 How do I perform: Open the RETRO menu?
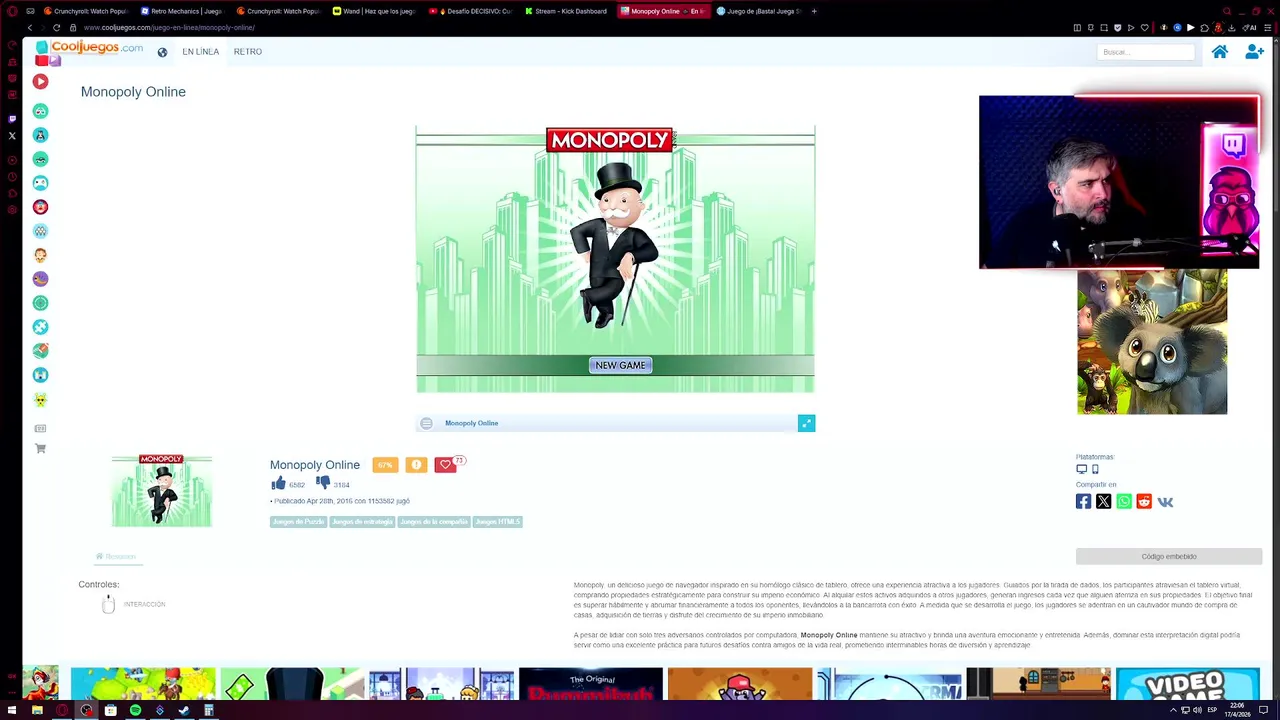248,52
